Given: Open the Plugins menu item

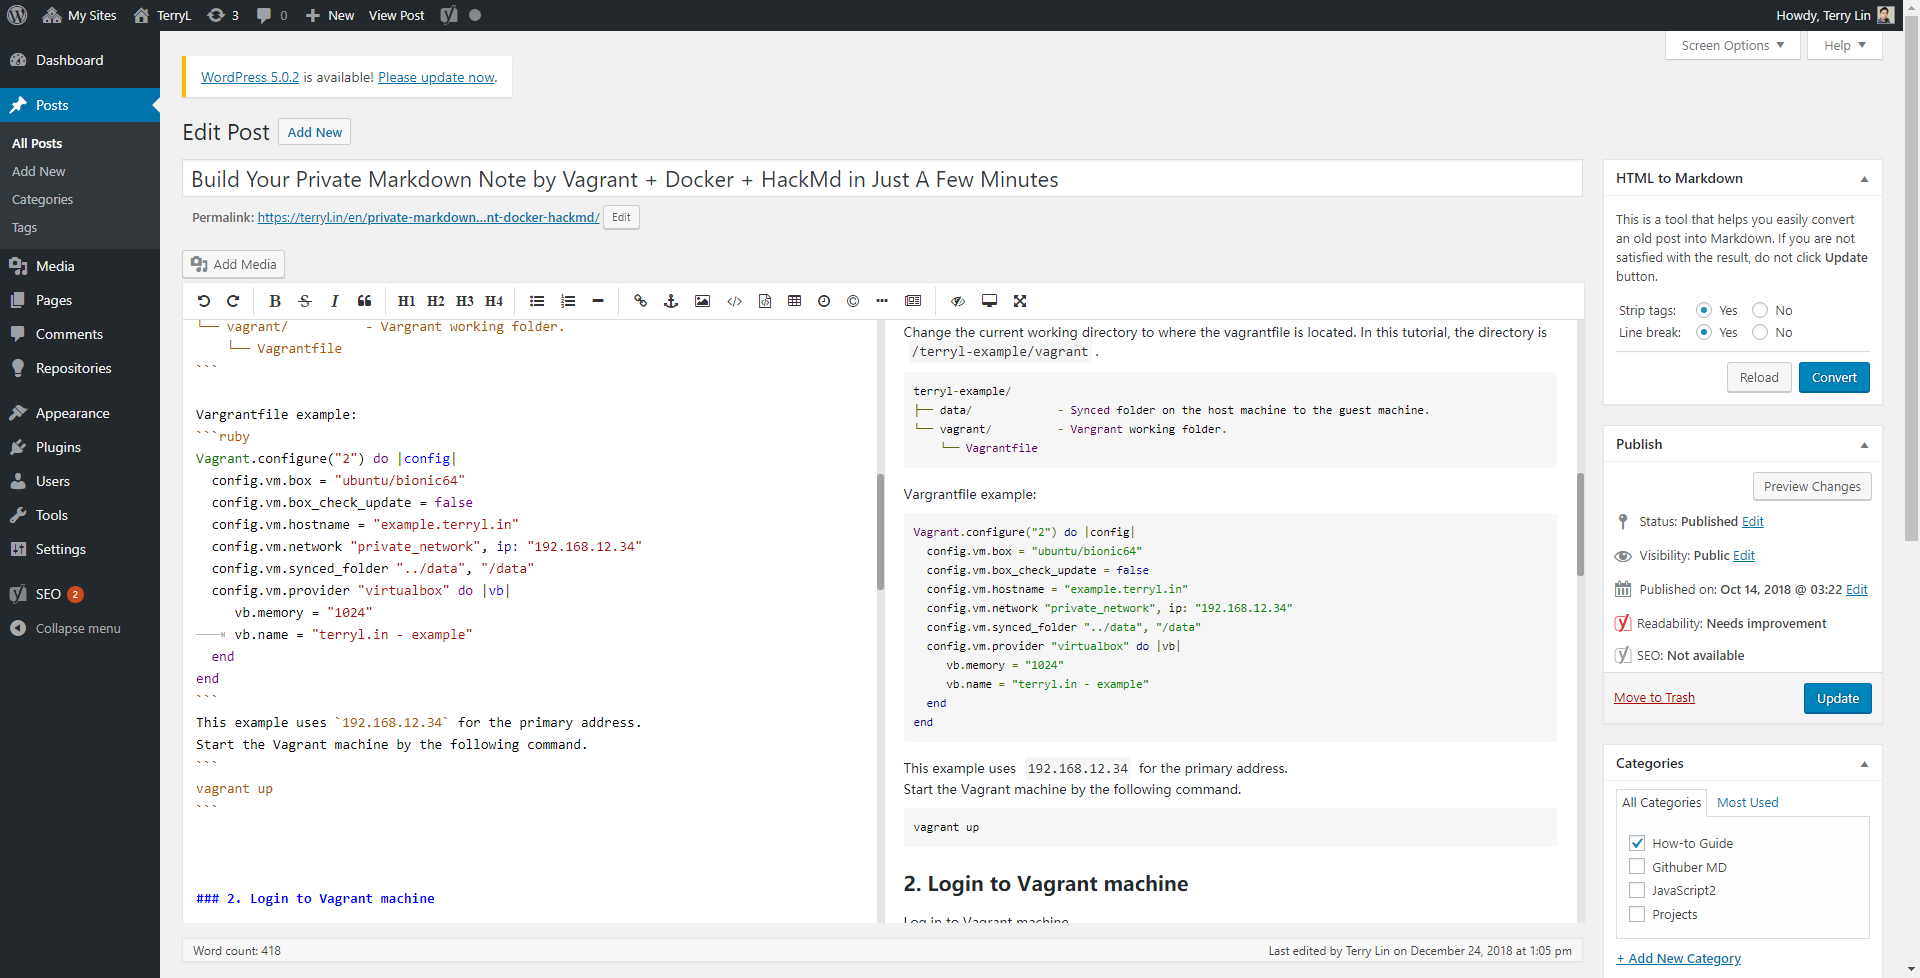Looking at the screenshot, I should point(80,447).
